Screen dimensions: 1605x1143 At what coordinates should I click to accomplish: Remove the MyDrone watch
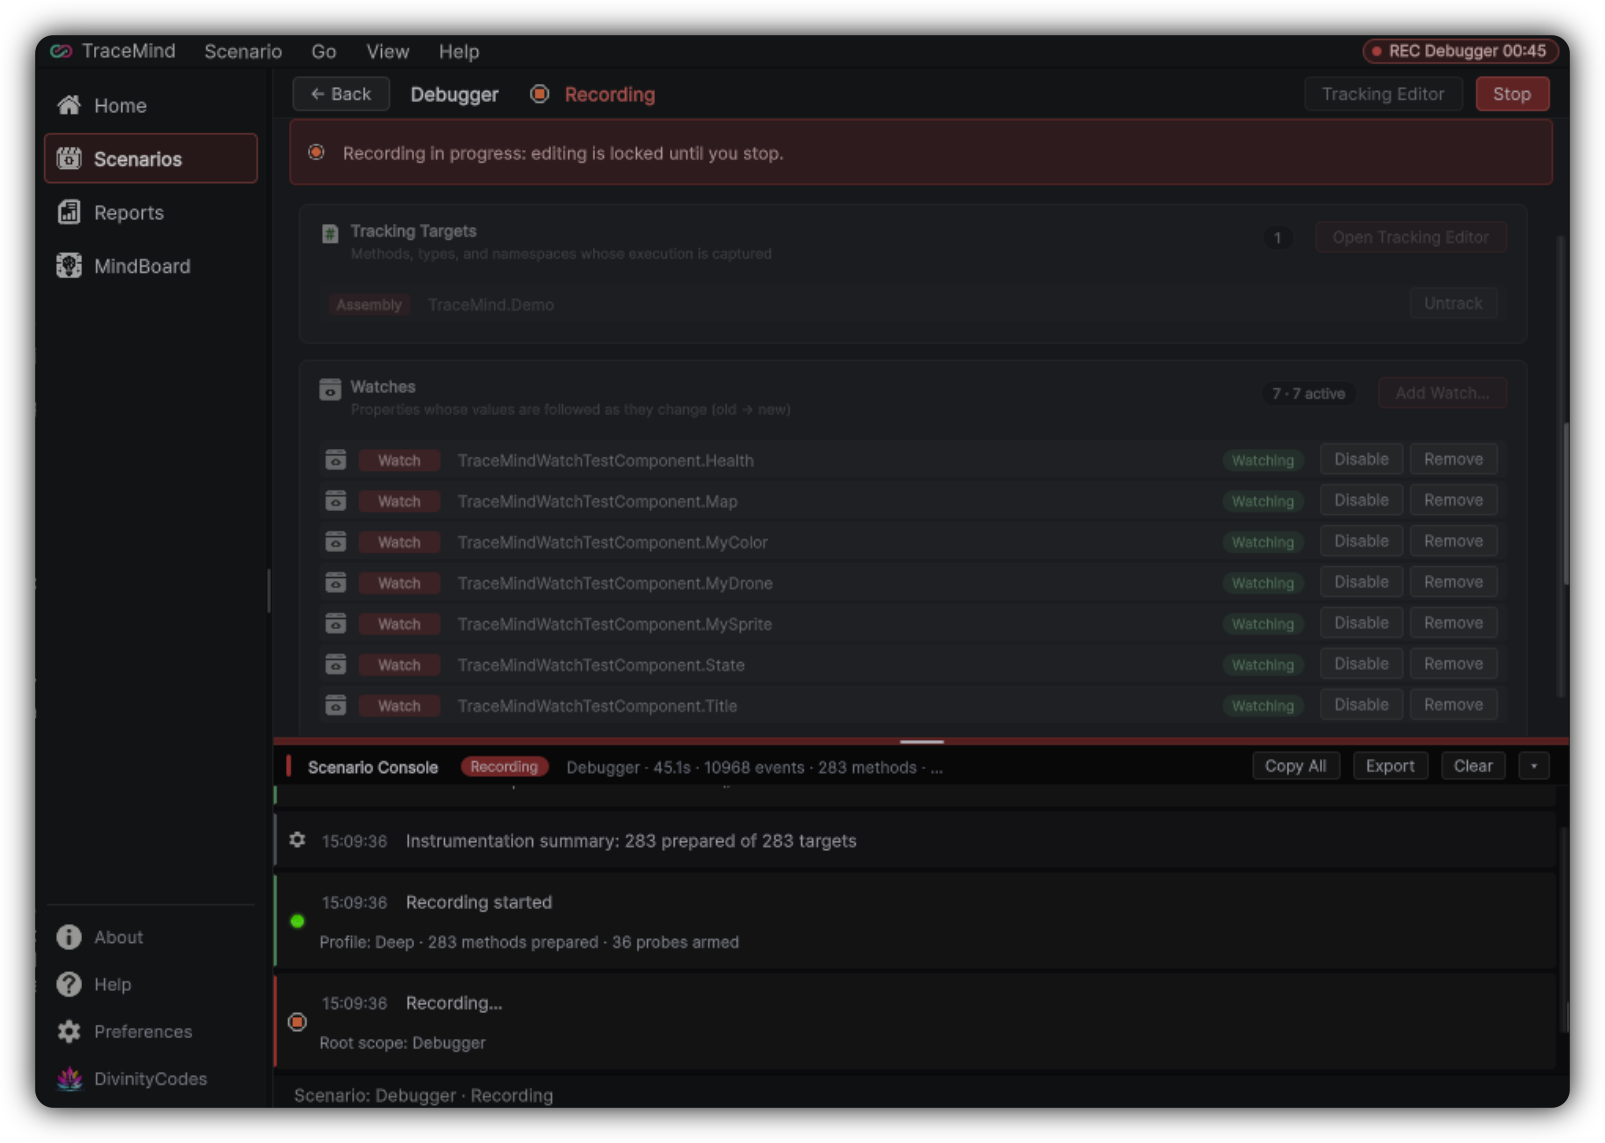[x=1453, y=582]
